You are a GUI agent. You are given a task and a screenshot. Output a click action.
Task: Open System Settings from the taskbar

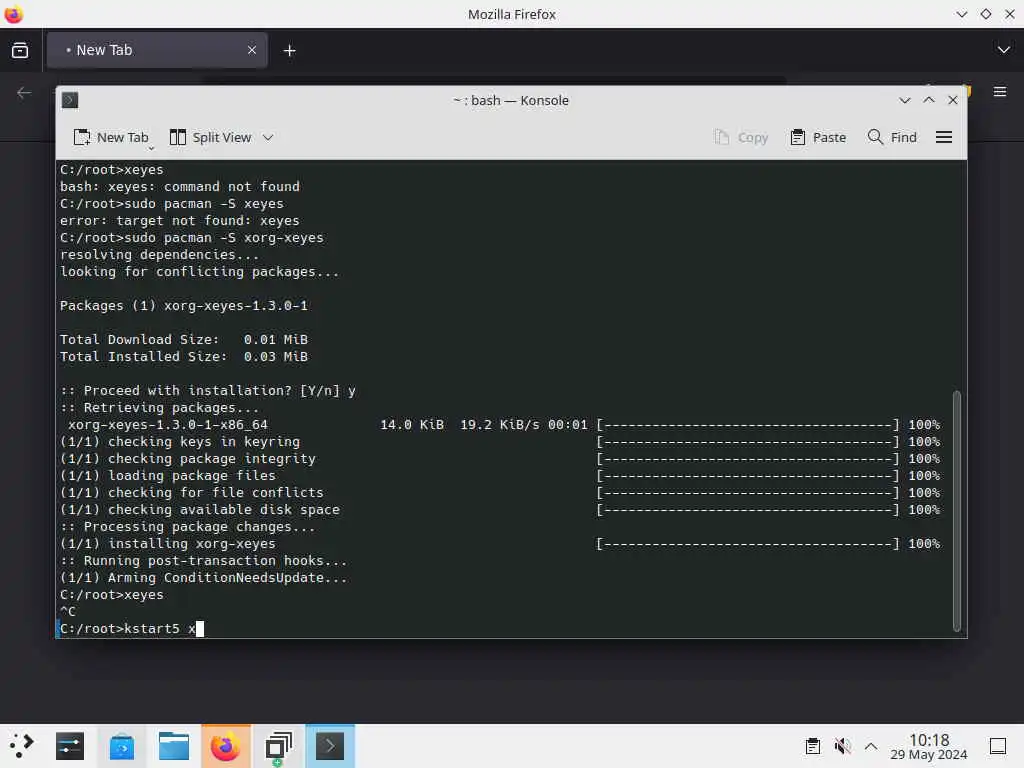point(70,746)
